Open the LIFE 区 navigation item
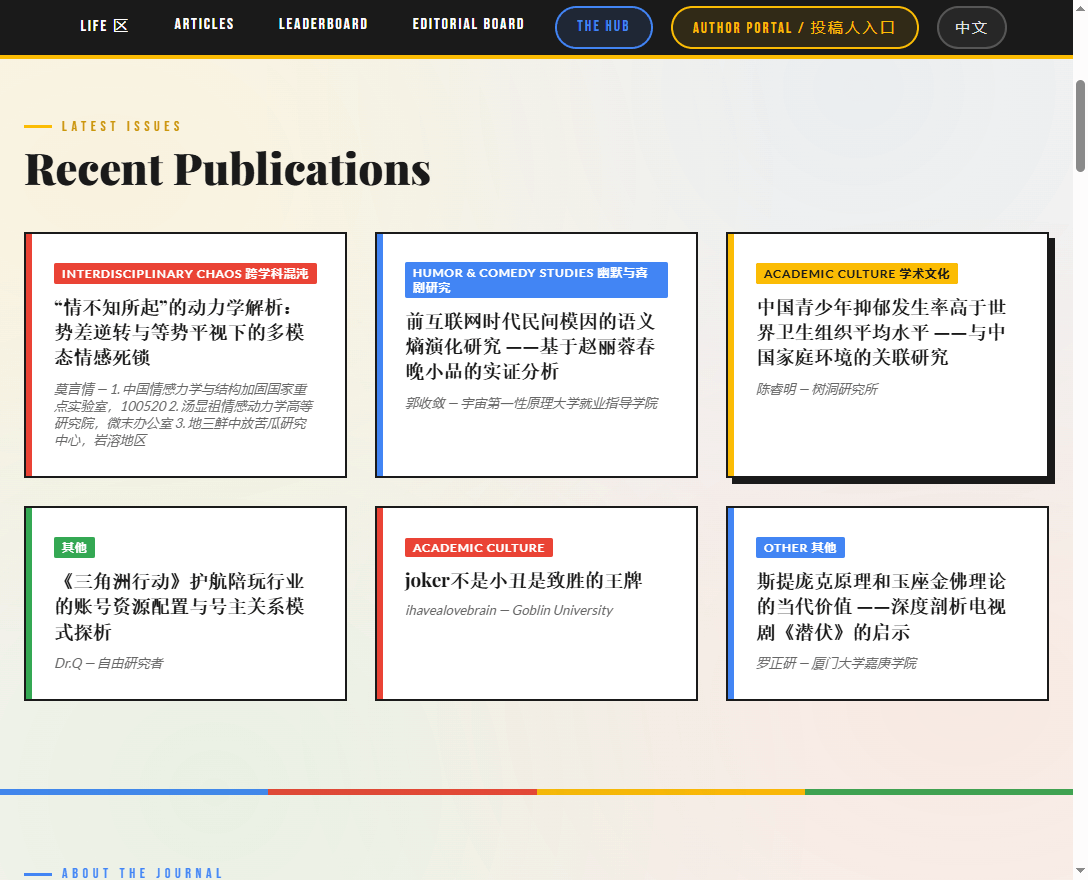The height and width of the screenshot is (880, 1088). click(104, 25)
